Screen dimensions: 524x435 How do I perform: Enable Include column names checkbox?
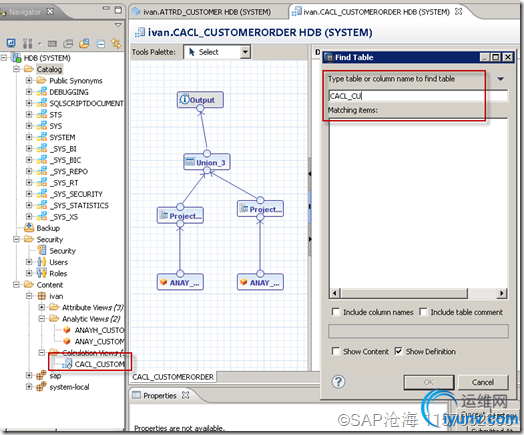click(x=336, y=312)
